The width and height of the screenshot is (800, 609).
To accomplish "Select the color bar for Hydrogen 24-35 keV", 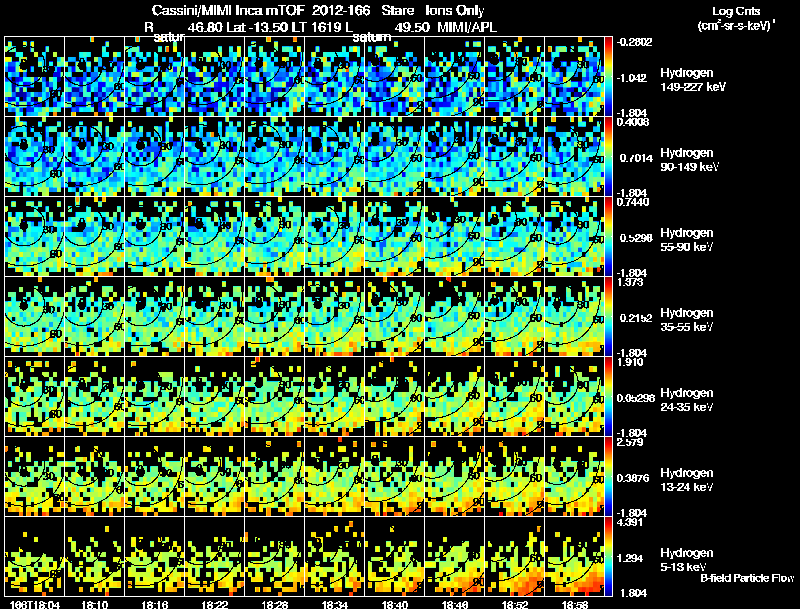I will pyautogui.click(x=608, y=397).
